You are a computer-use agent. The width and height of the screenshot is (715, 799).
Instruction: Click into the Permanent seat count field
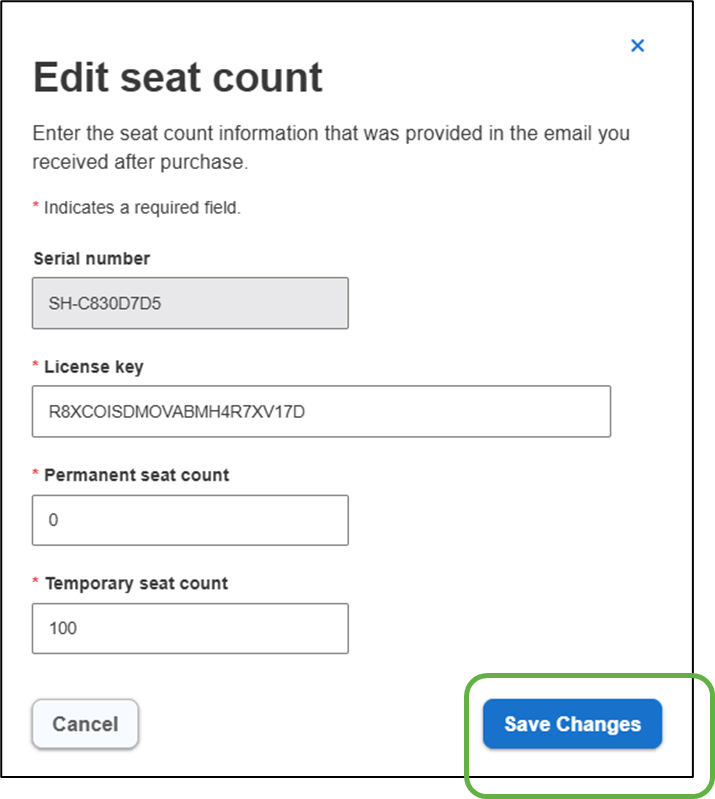click(190, 520)
